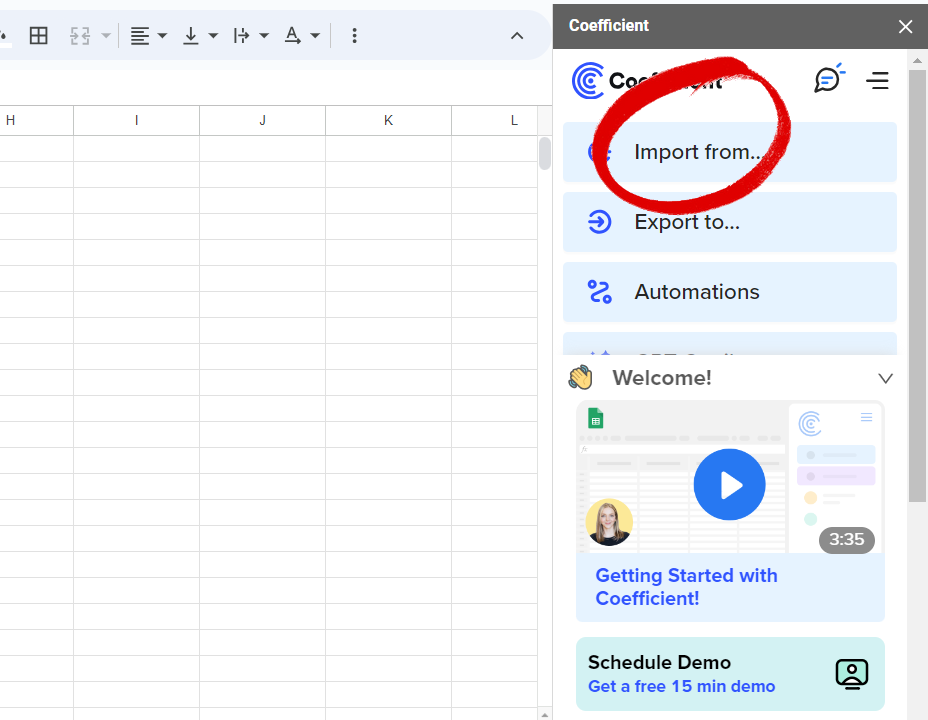The height and width of the screenshot is (720, 928).
Task: Open the Text rotation dropdown arrow
Action: (x=315, y=35)
